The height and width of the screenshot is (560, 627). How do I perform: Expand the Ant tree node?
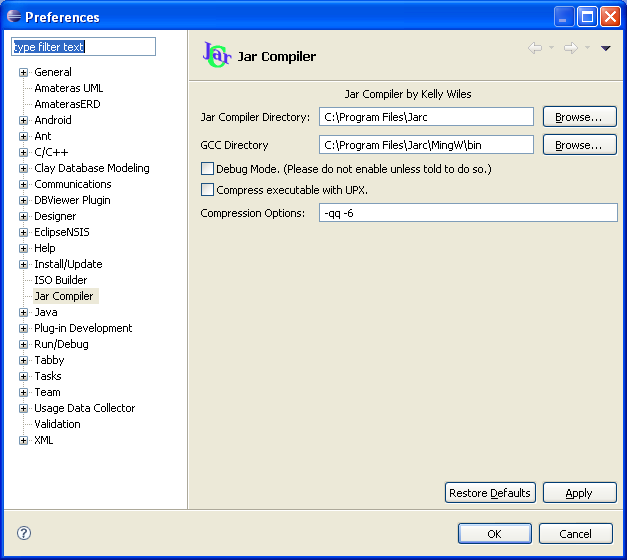click(23, 136)
